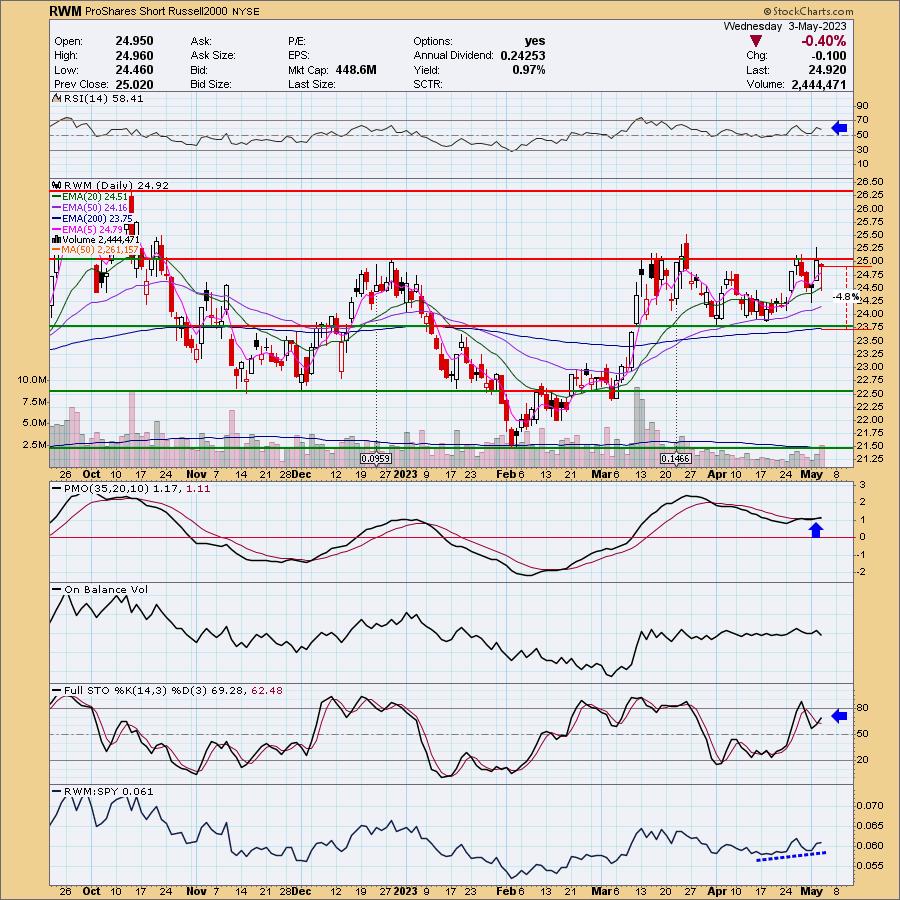Click the Last price 24.920

tap(828, 70)
